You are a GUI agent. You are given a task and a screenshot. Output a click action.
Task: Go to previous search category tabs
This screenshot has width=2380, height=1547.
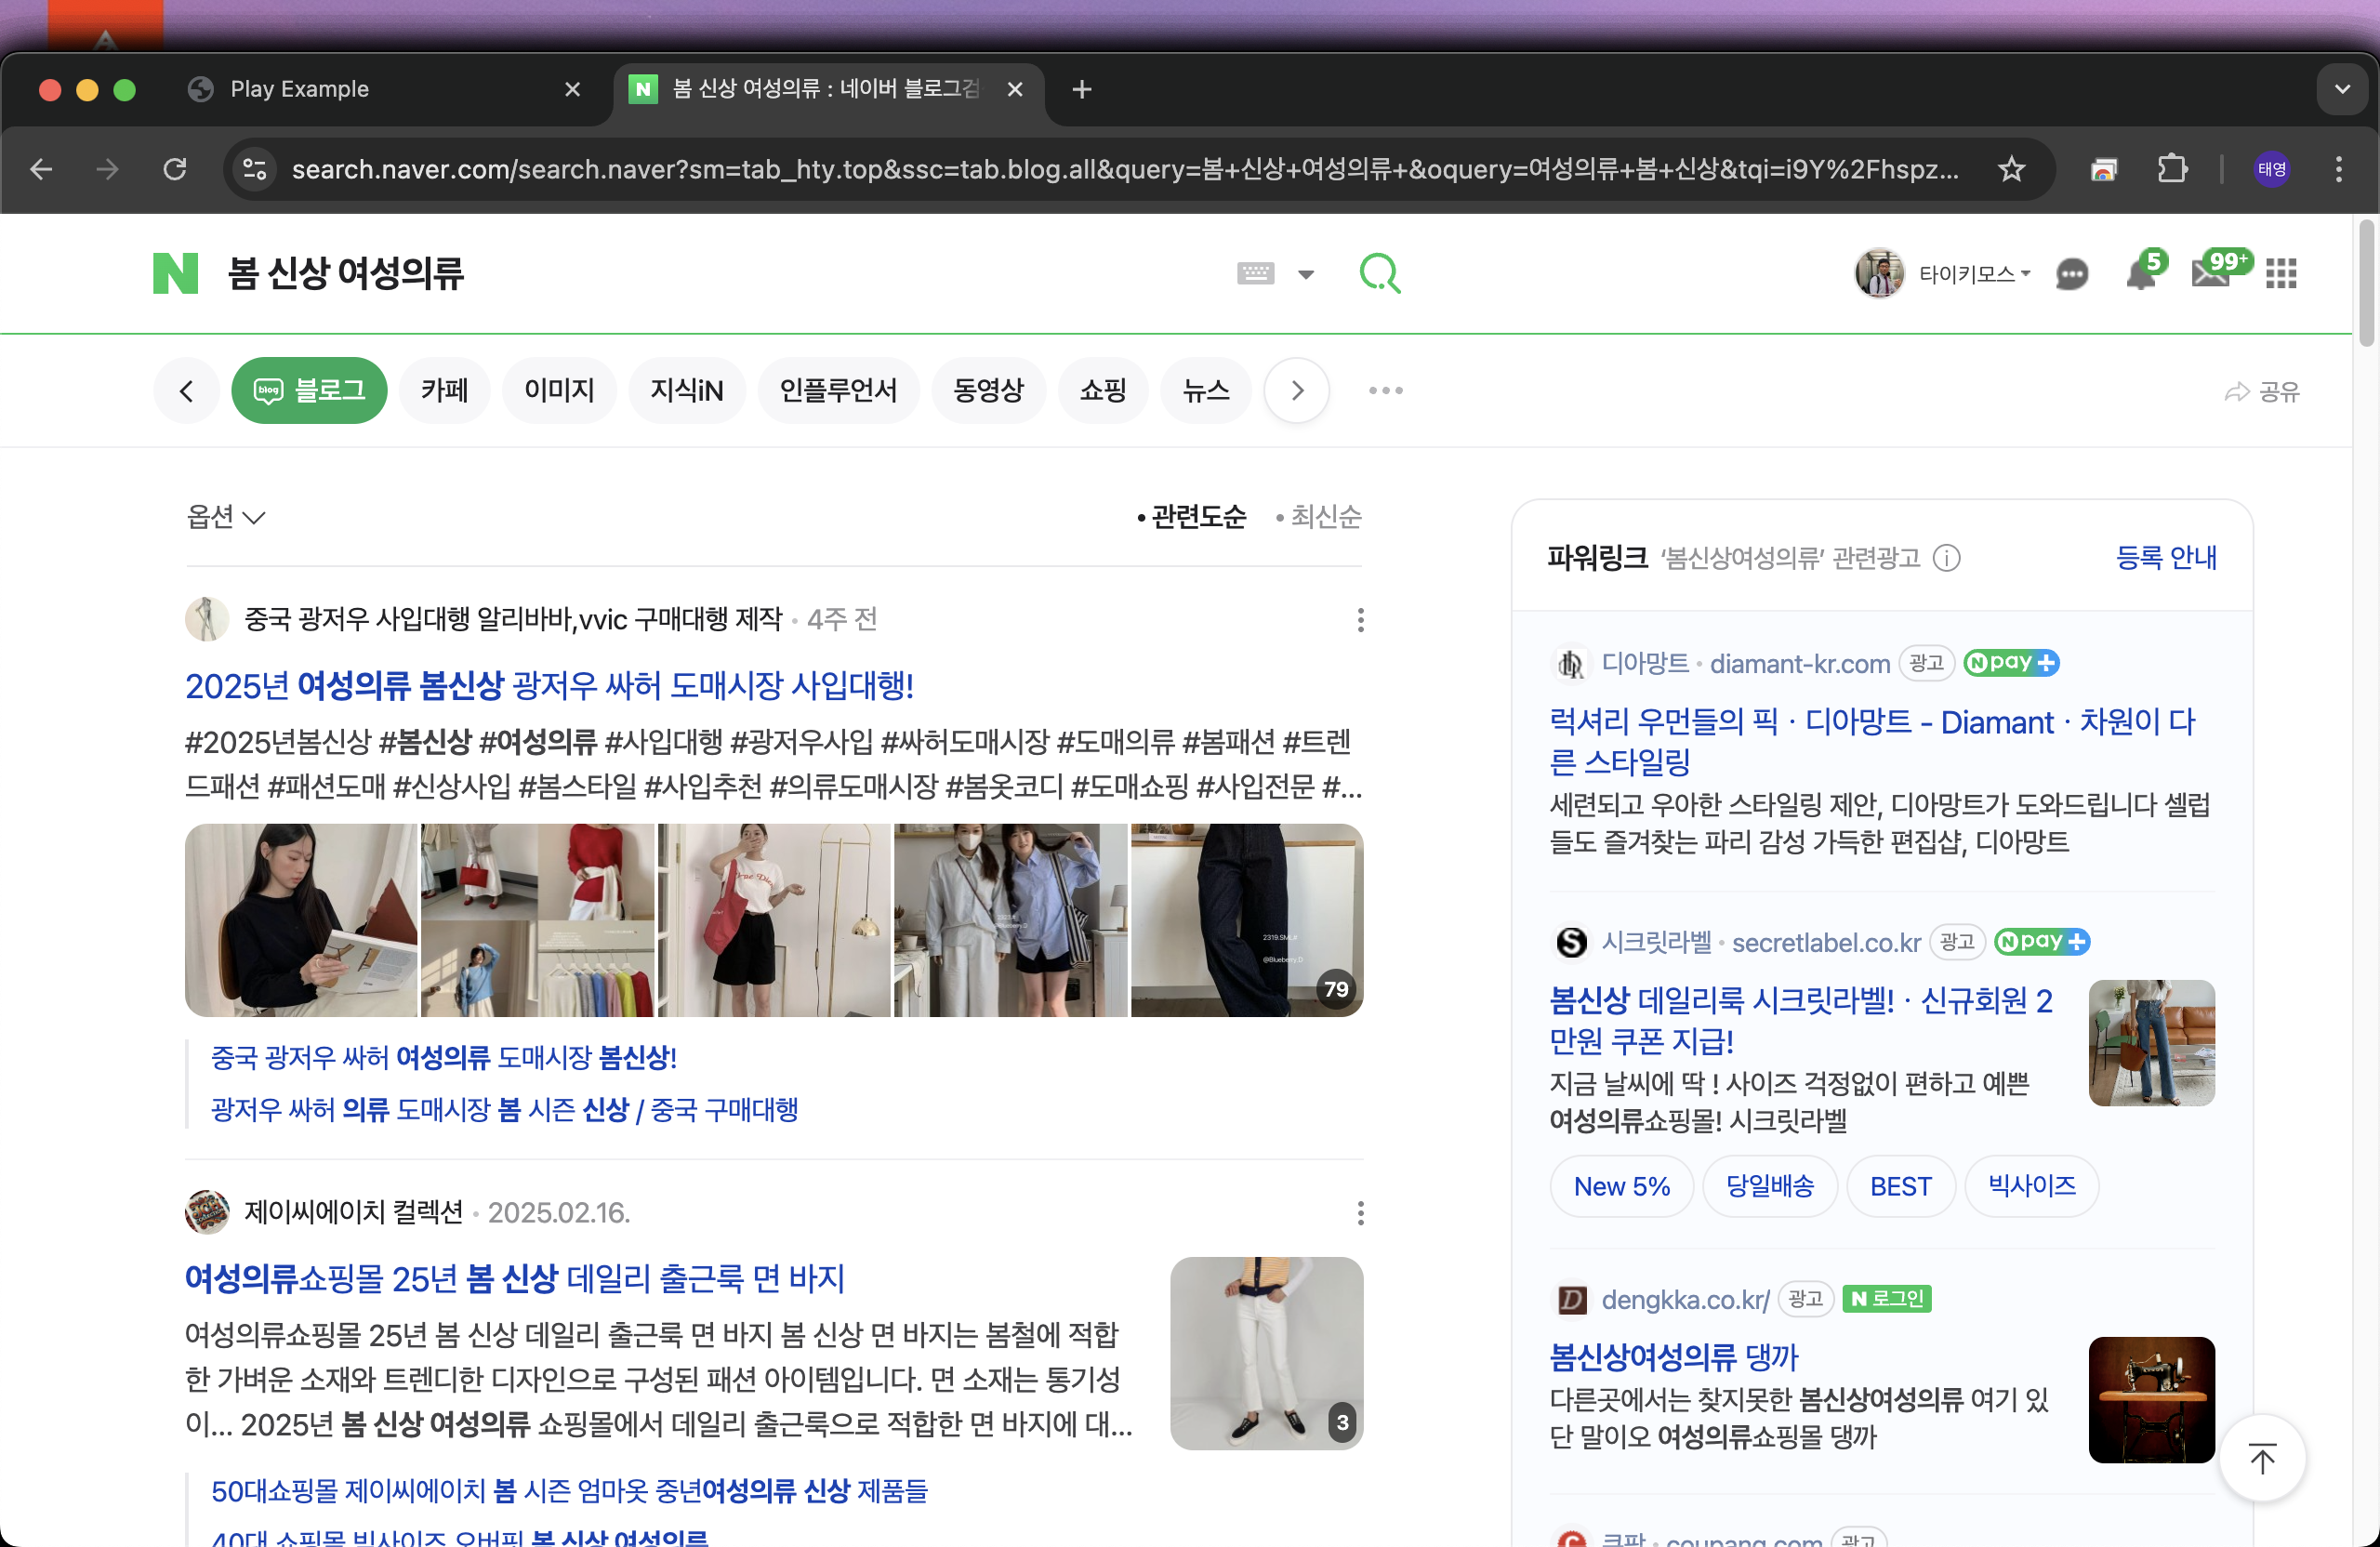coord(186,390)
